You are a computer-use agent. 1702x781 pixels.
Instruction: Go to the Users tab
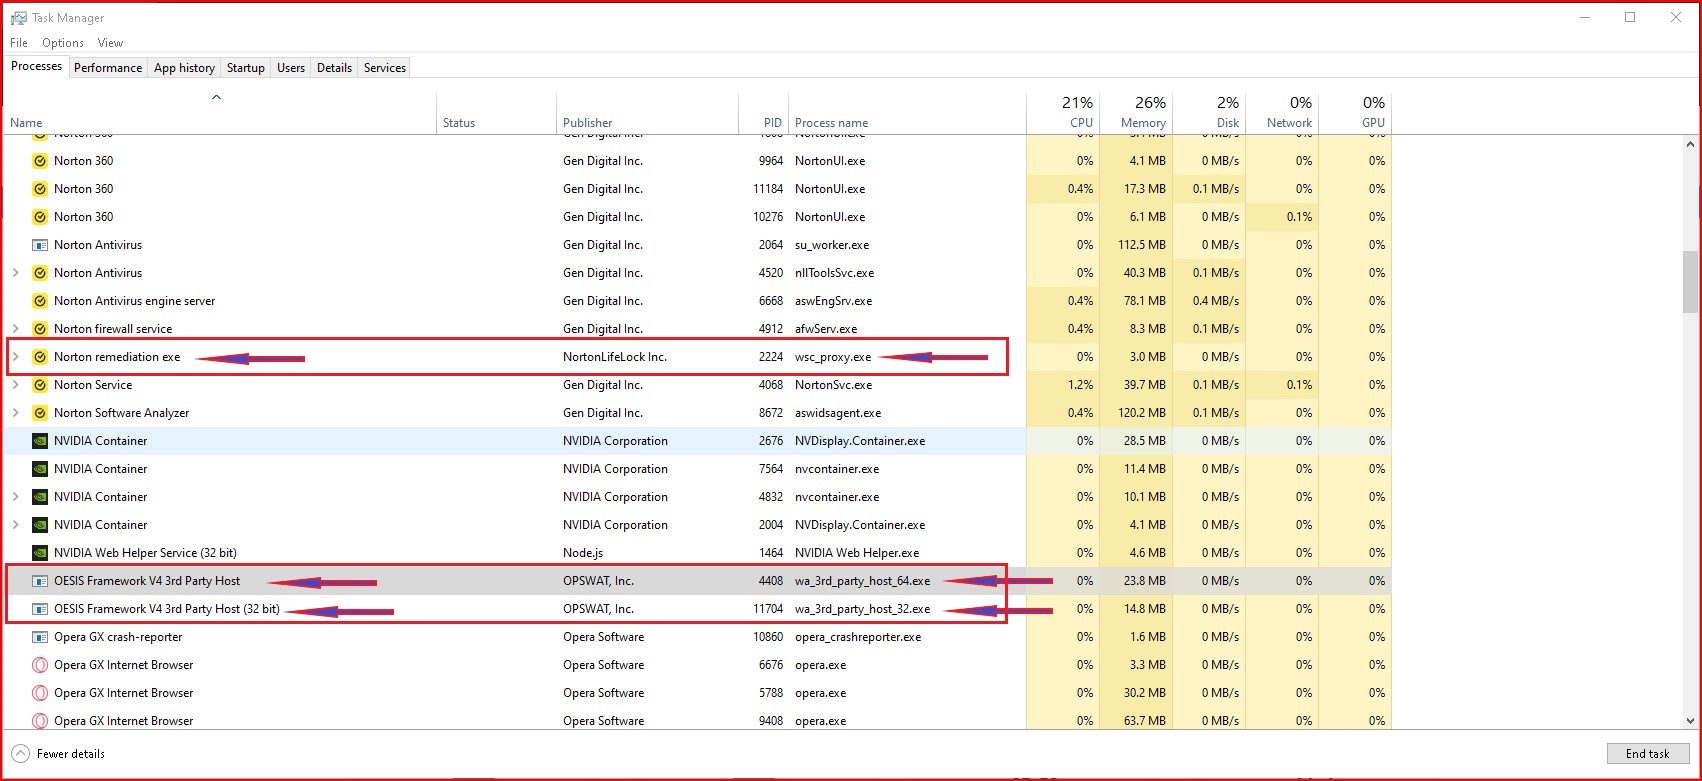pos(291,68)
